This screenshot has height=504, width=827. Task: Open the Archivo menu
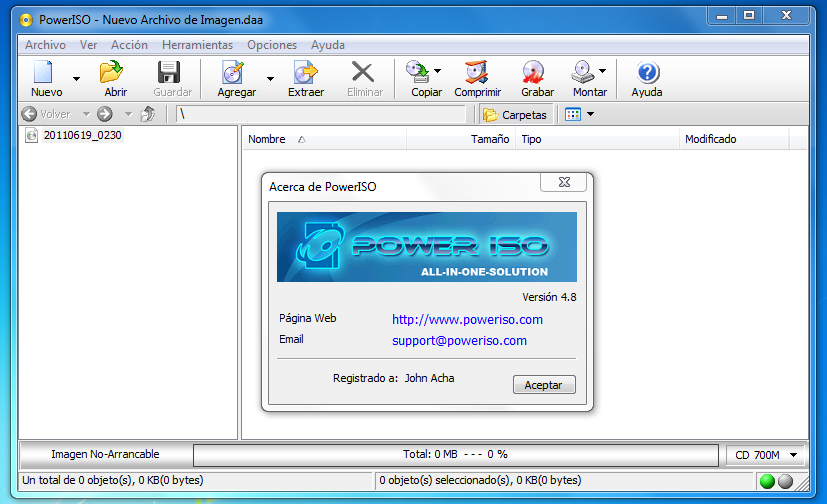tap(45, 45)
